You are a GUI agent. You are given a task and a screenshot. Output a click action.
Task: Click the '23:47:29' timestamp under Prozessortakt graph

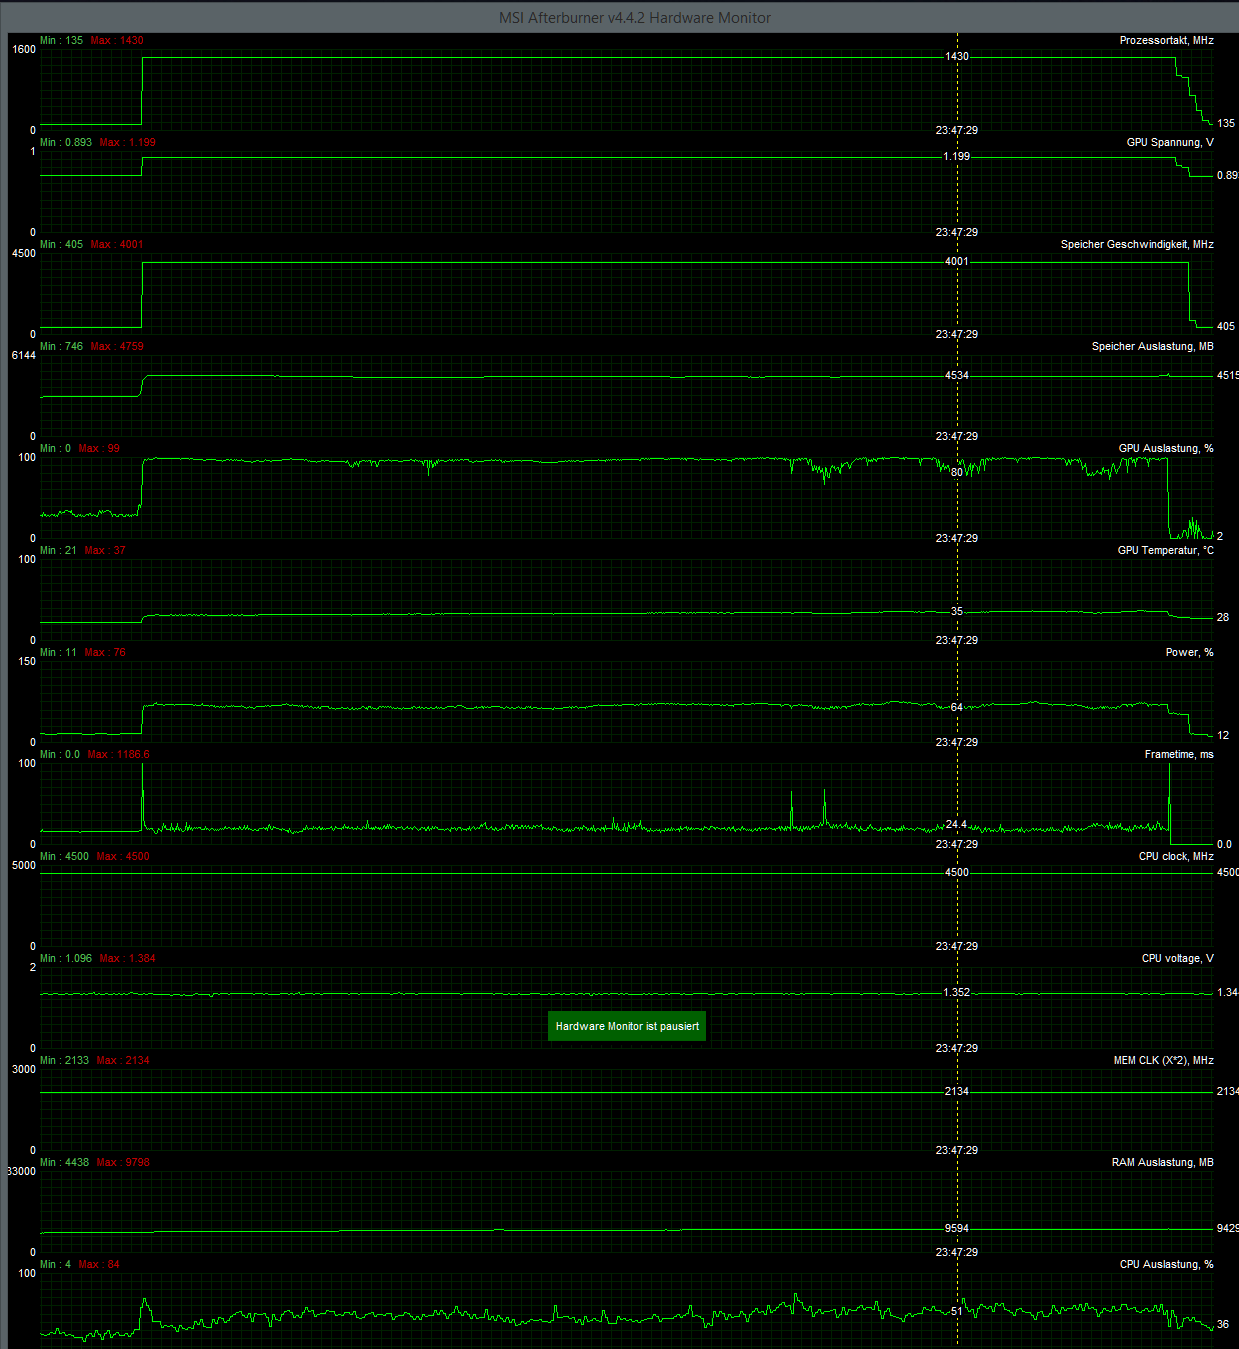[x=957, y=131]
